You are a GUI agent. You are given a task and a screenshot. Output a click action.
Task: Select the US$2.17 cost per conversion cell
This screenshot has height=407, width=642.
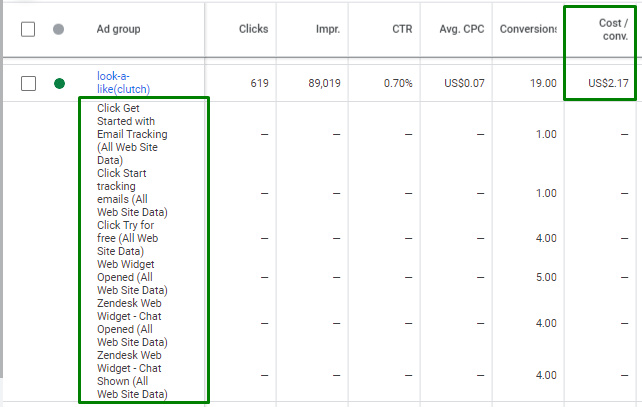[608, 83]
